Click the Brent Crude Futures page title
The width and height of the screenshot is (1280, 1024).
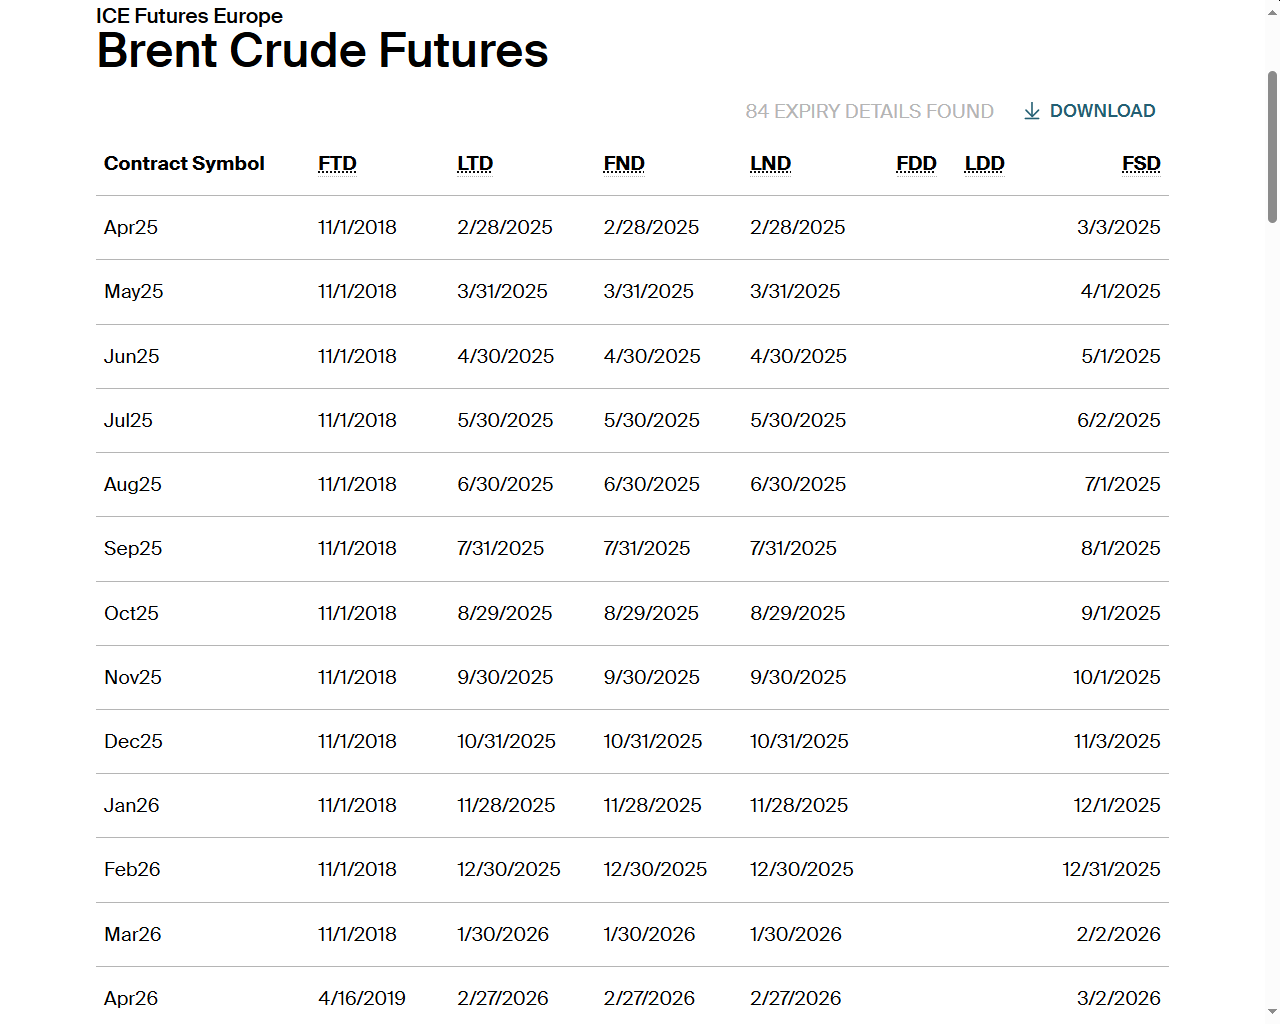coord(322,50)
